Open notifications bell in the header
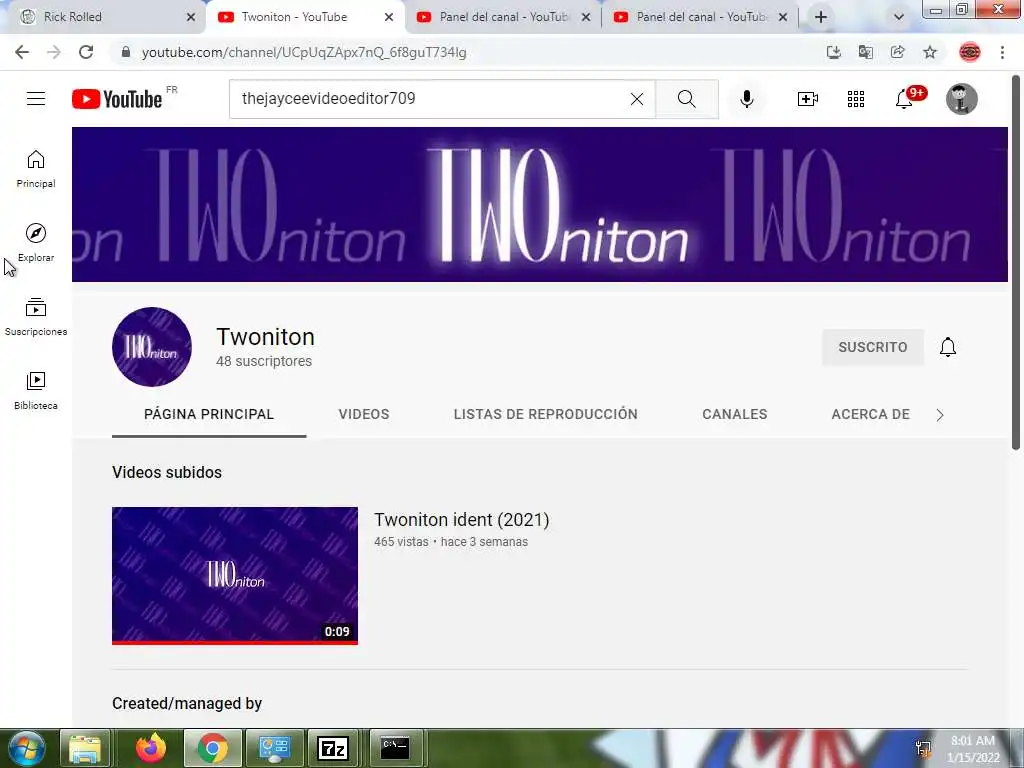Viewport: 1024px width, 768px height. (x=904, y=99)
